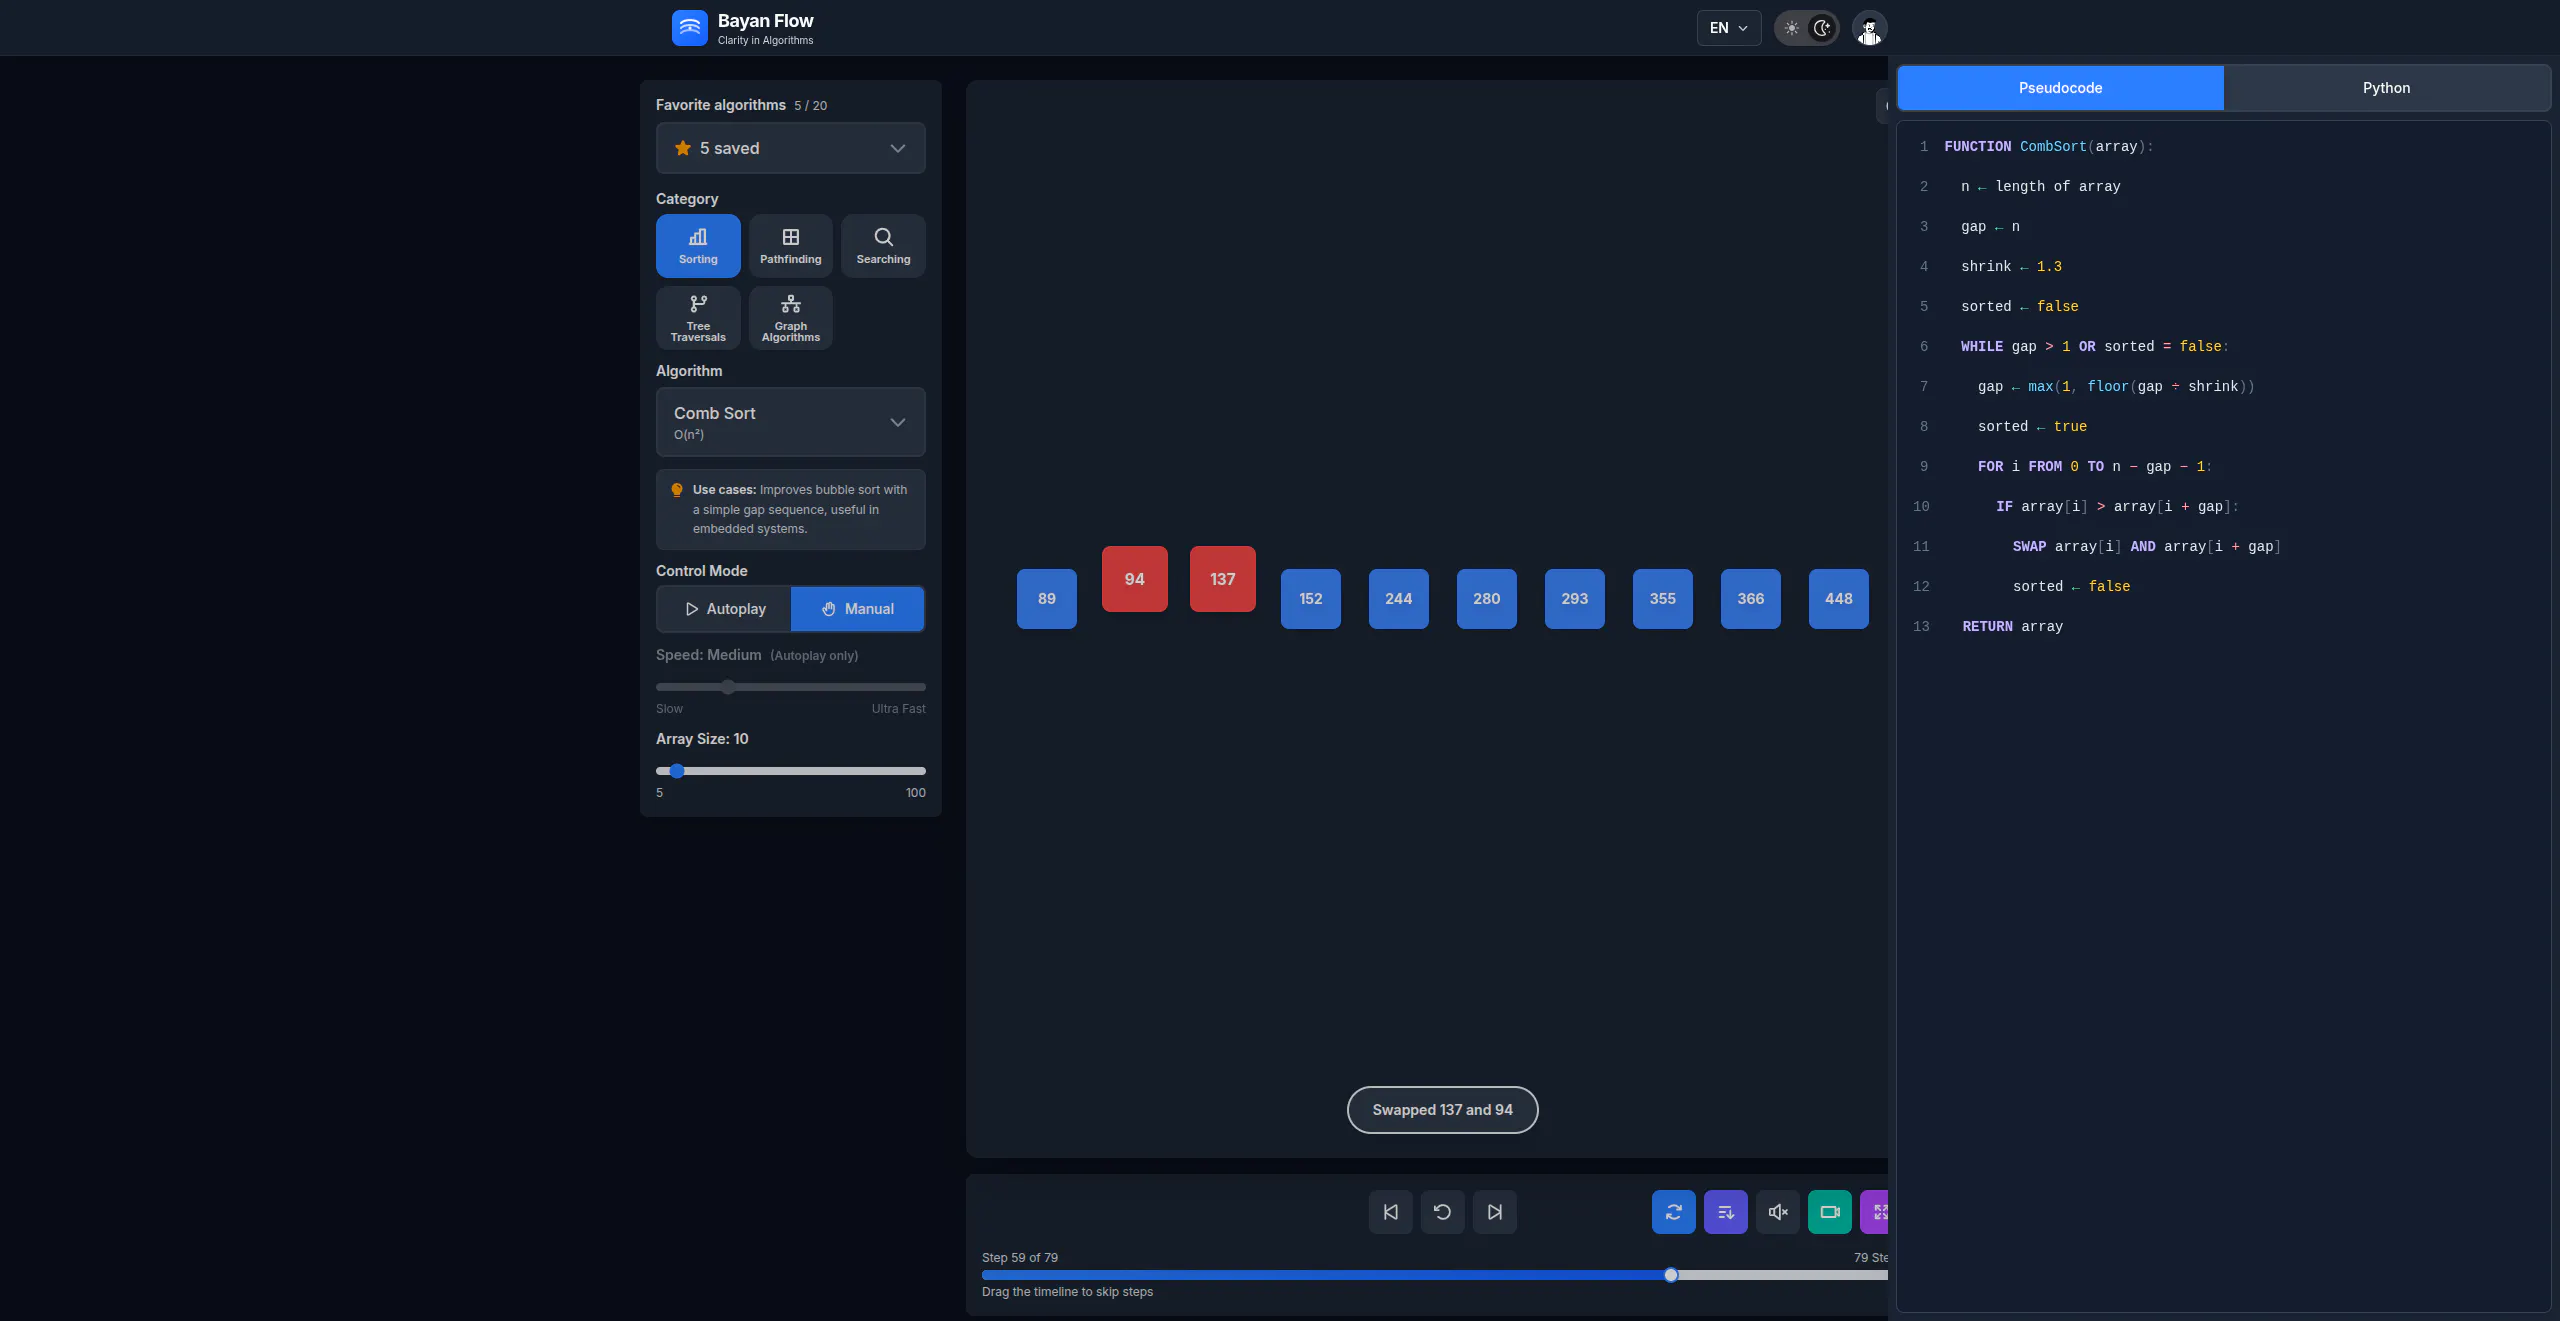Click the indigo sort-order list button

[x=1725, y=1212]
